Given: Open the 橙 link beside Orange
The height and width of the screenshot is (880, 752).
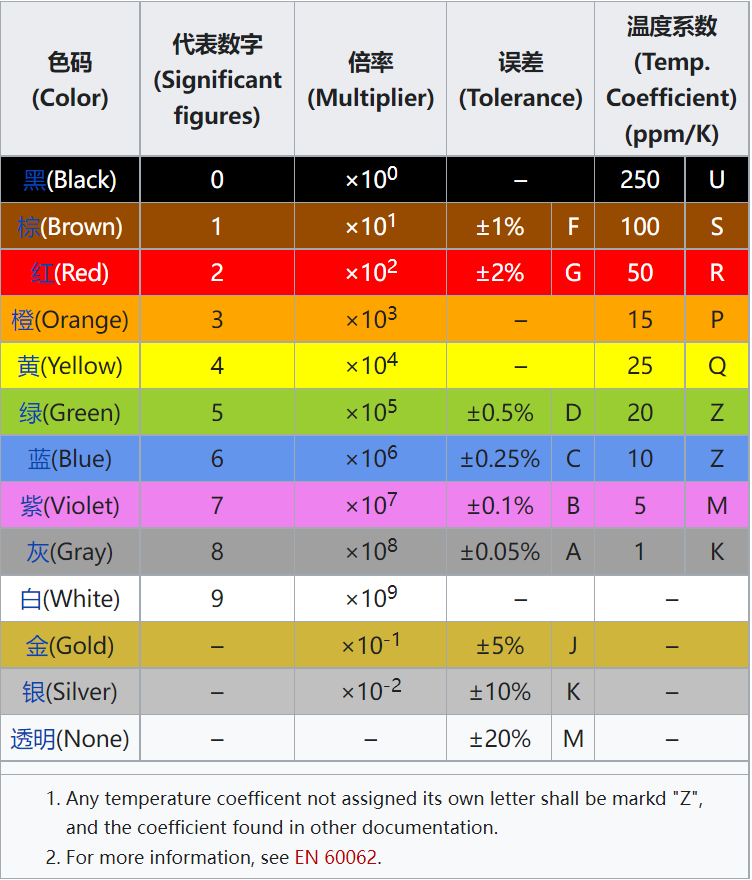Looking at the screenshot, I should pos(22,320).
